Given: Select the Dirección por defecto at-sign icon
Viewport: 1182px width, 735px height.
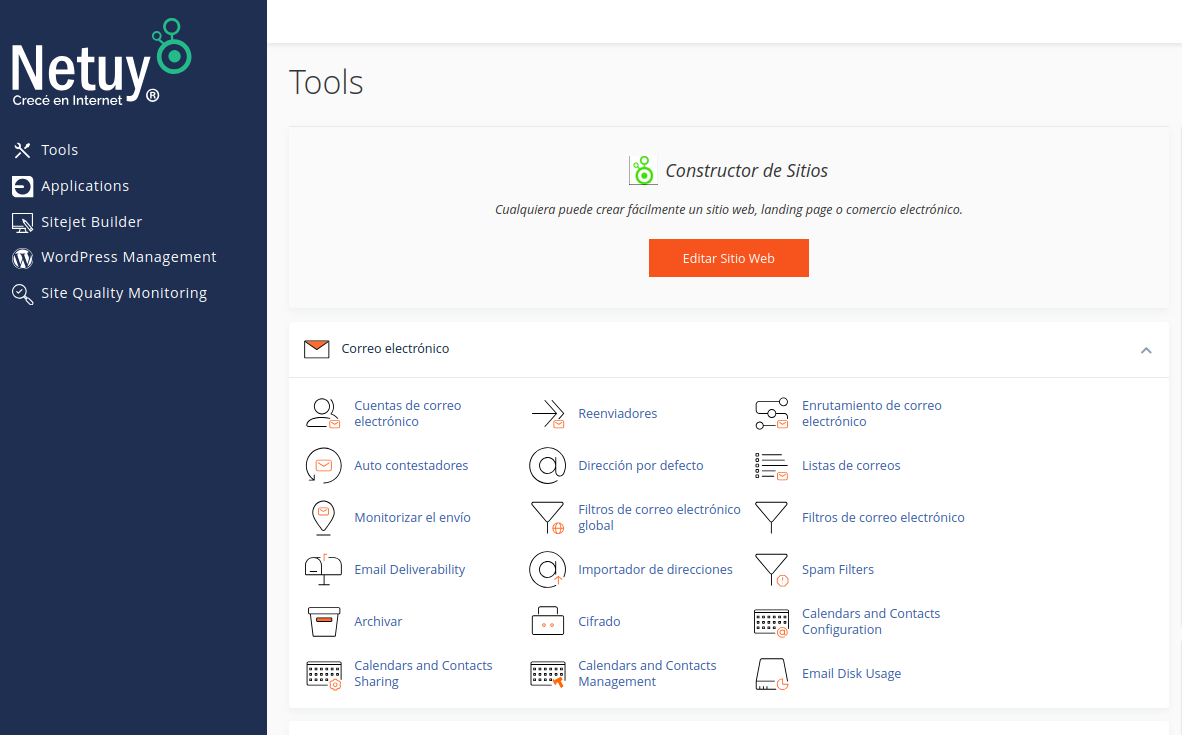Looking at the screenshot, I should click(547, 466).
